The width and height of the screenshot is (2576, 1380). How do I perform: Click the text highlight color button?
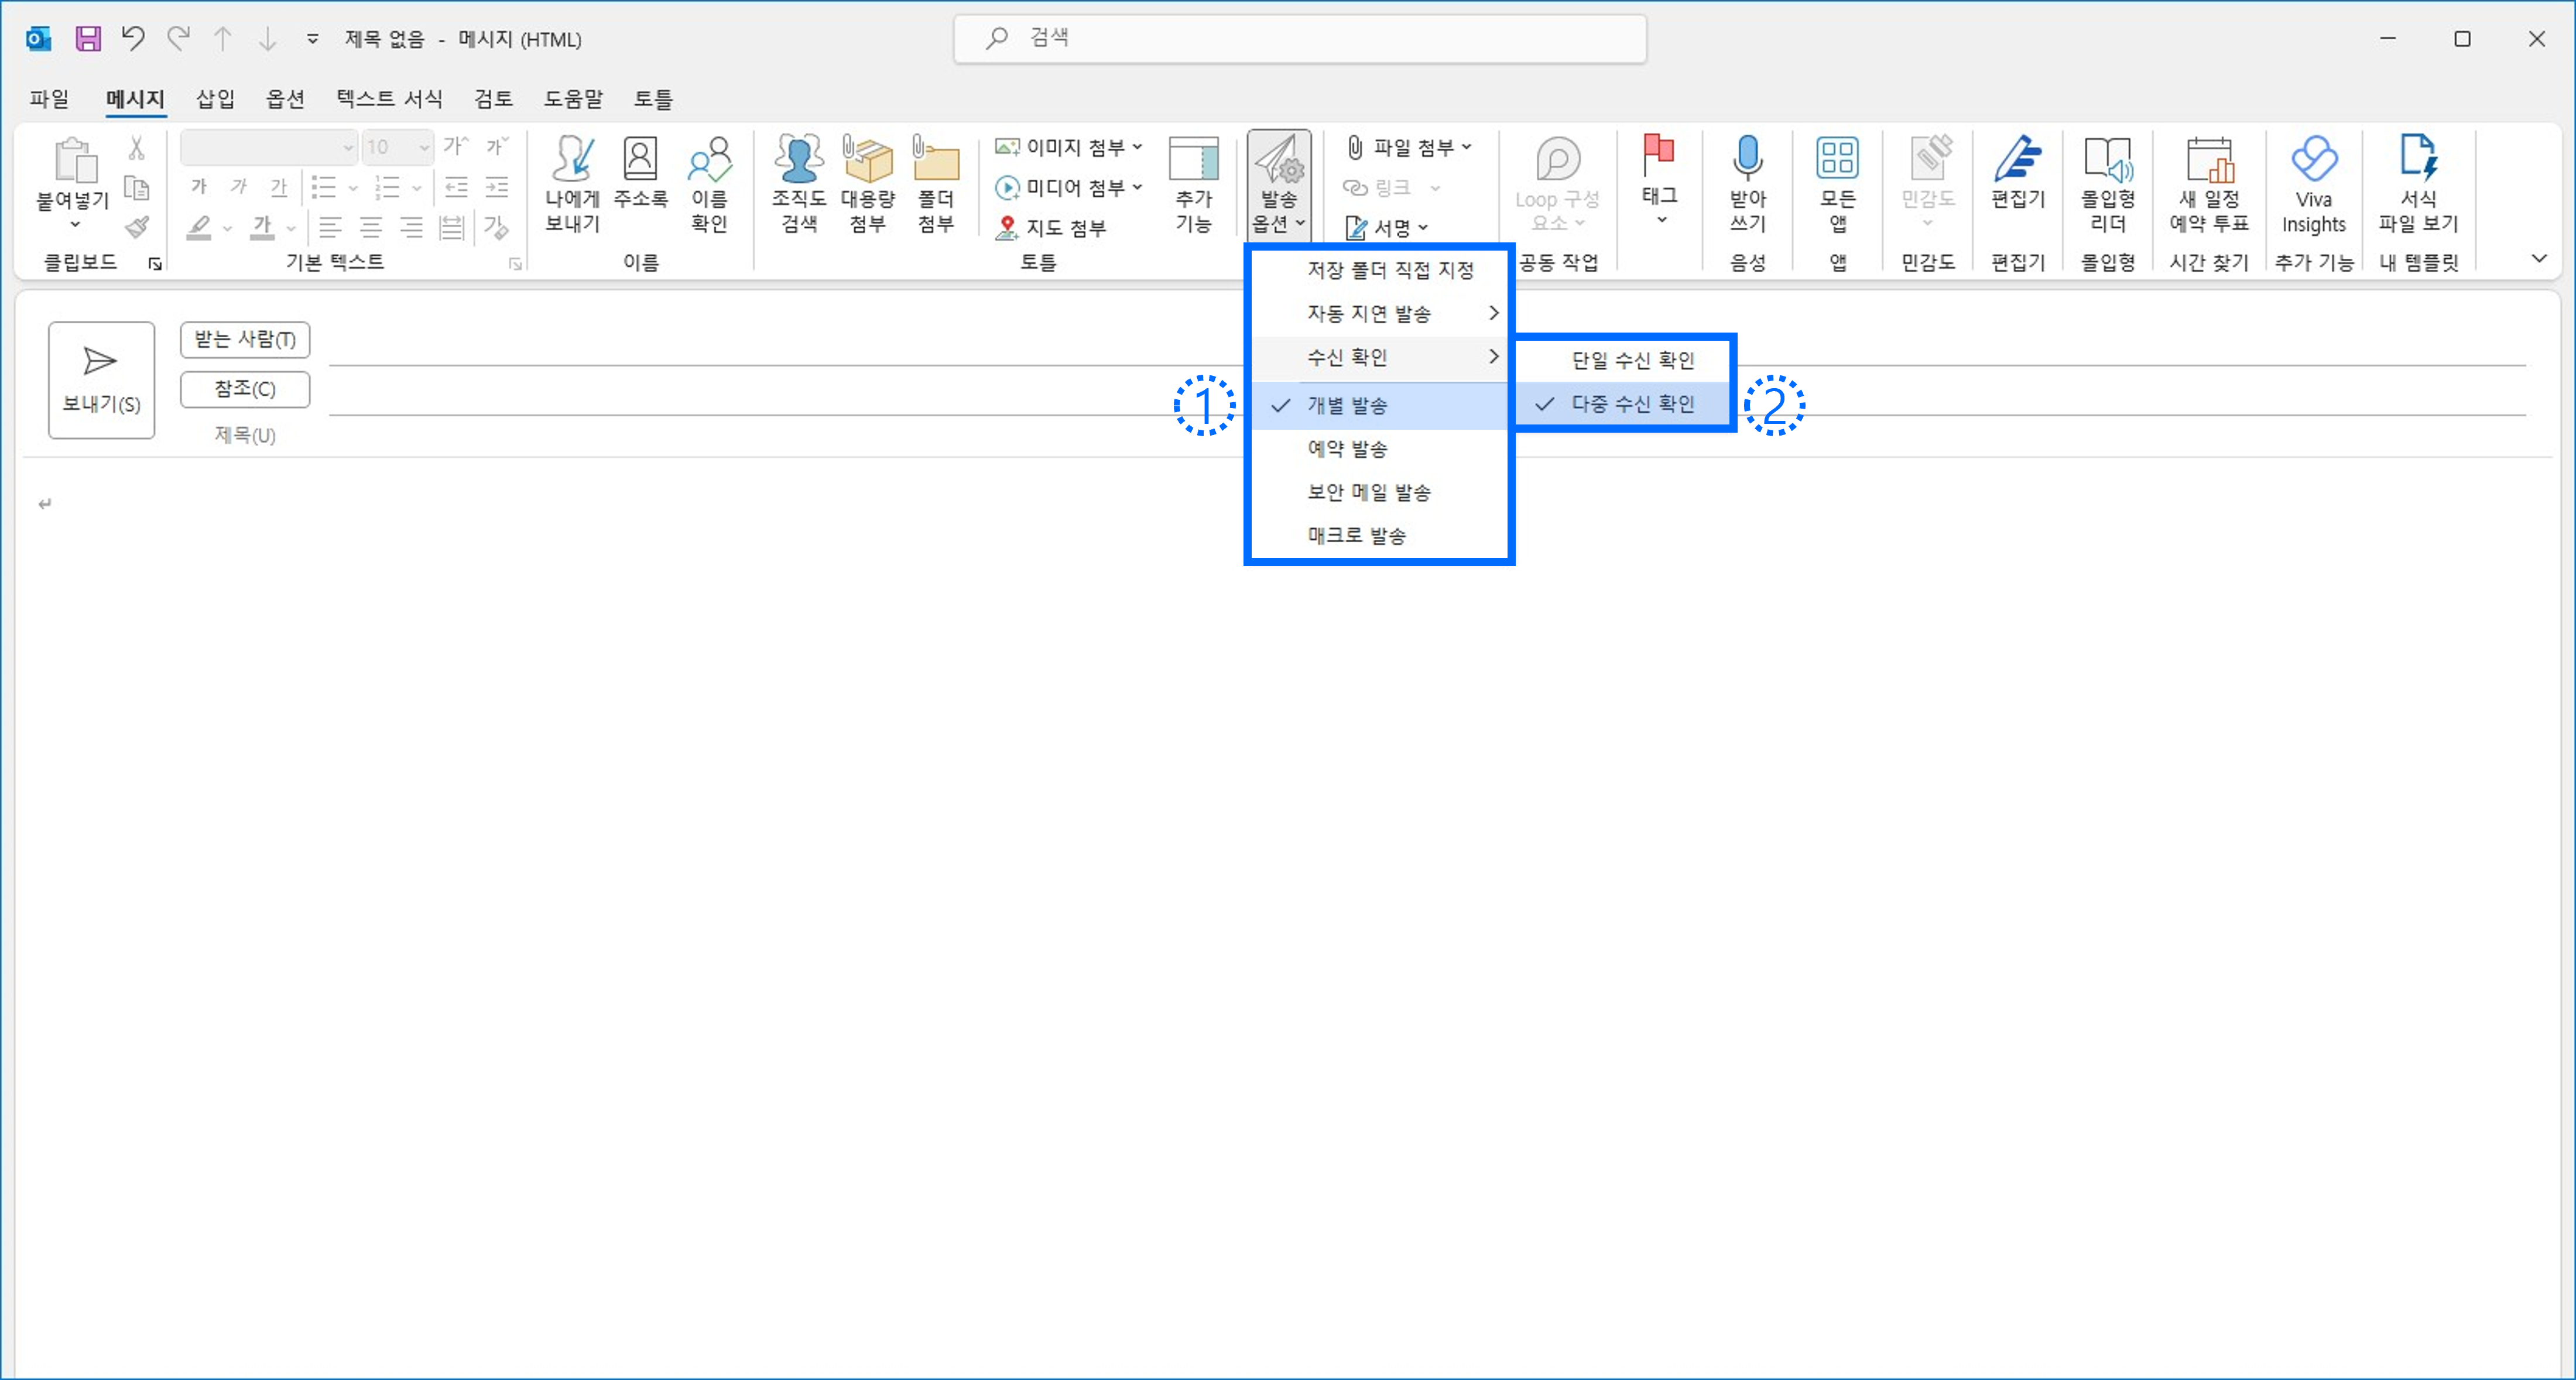pyautogui.click(x=199, y=228)
